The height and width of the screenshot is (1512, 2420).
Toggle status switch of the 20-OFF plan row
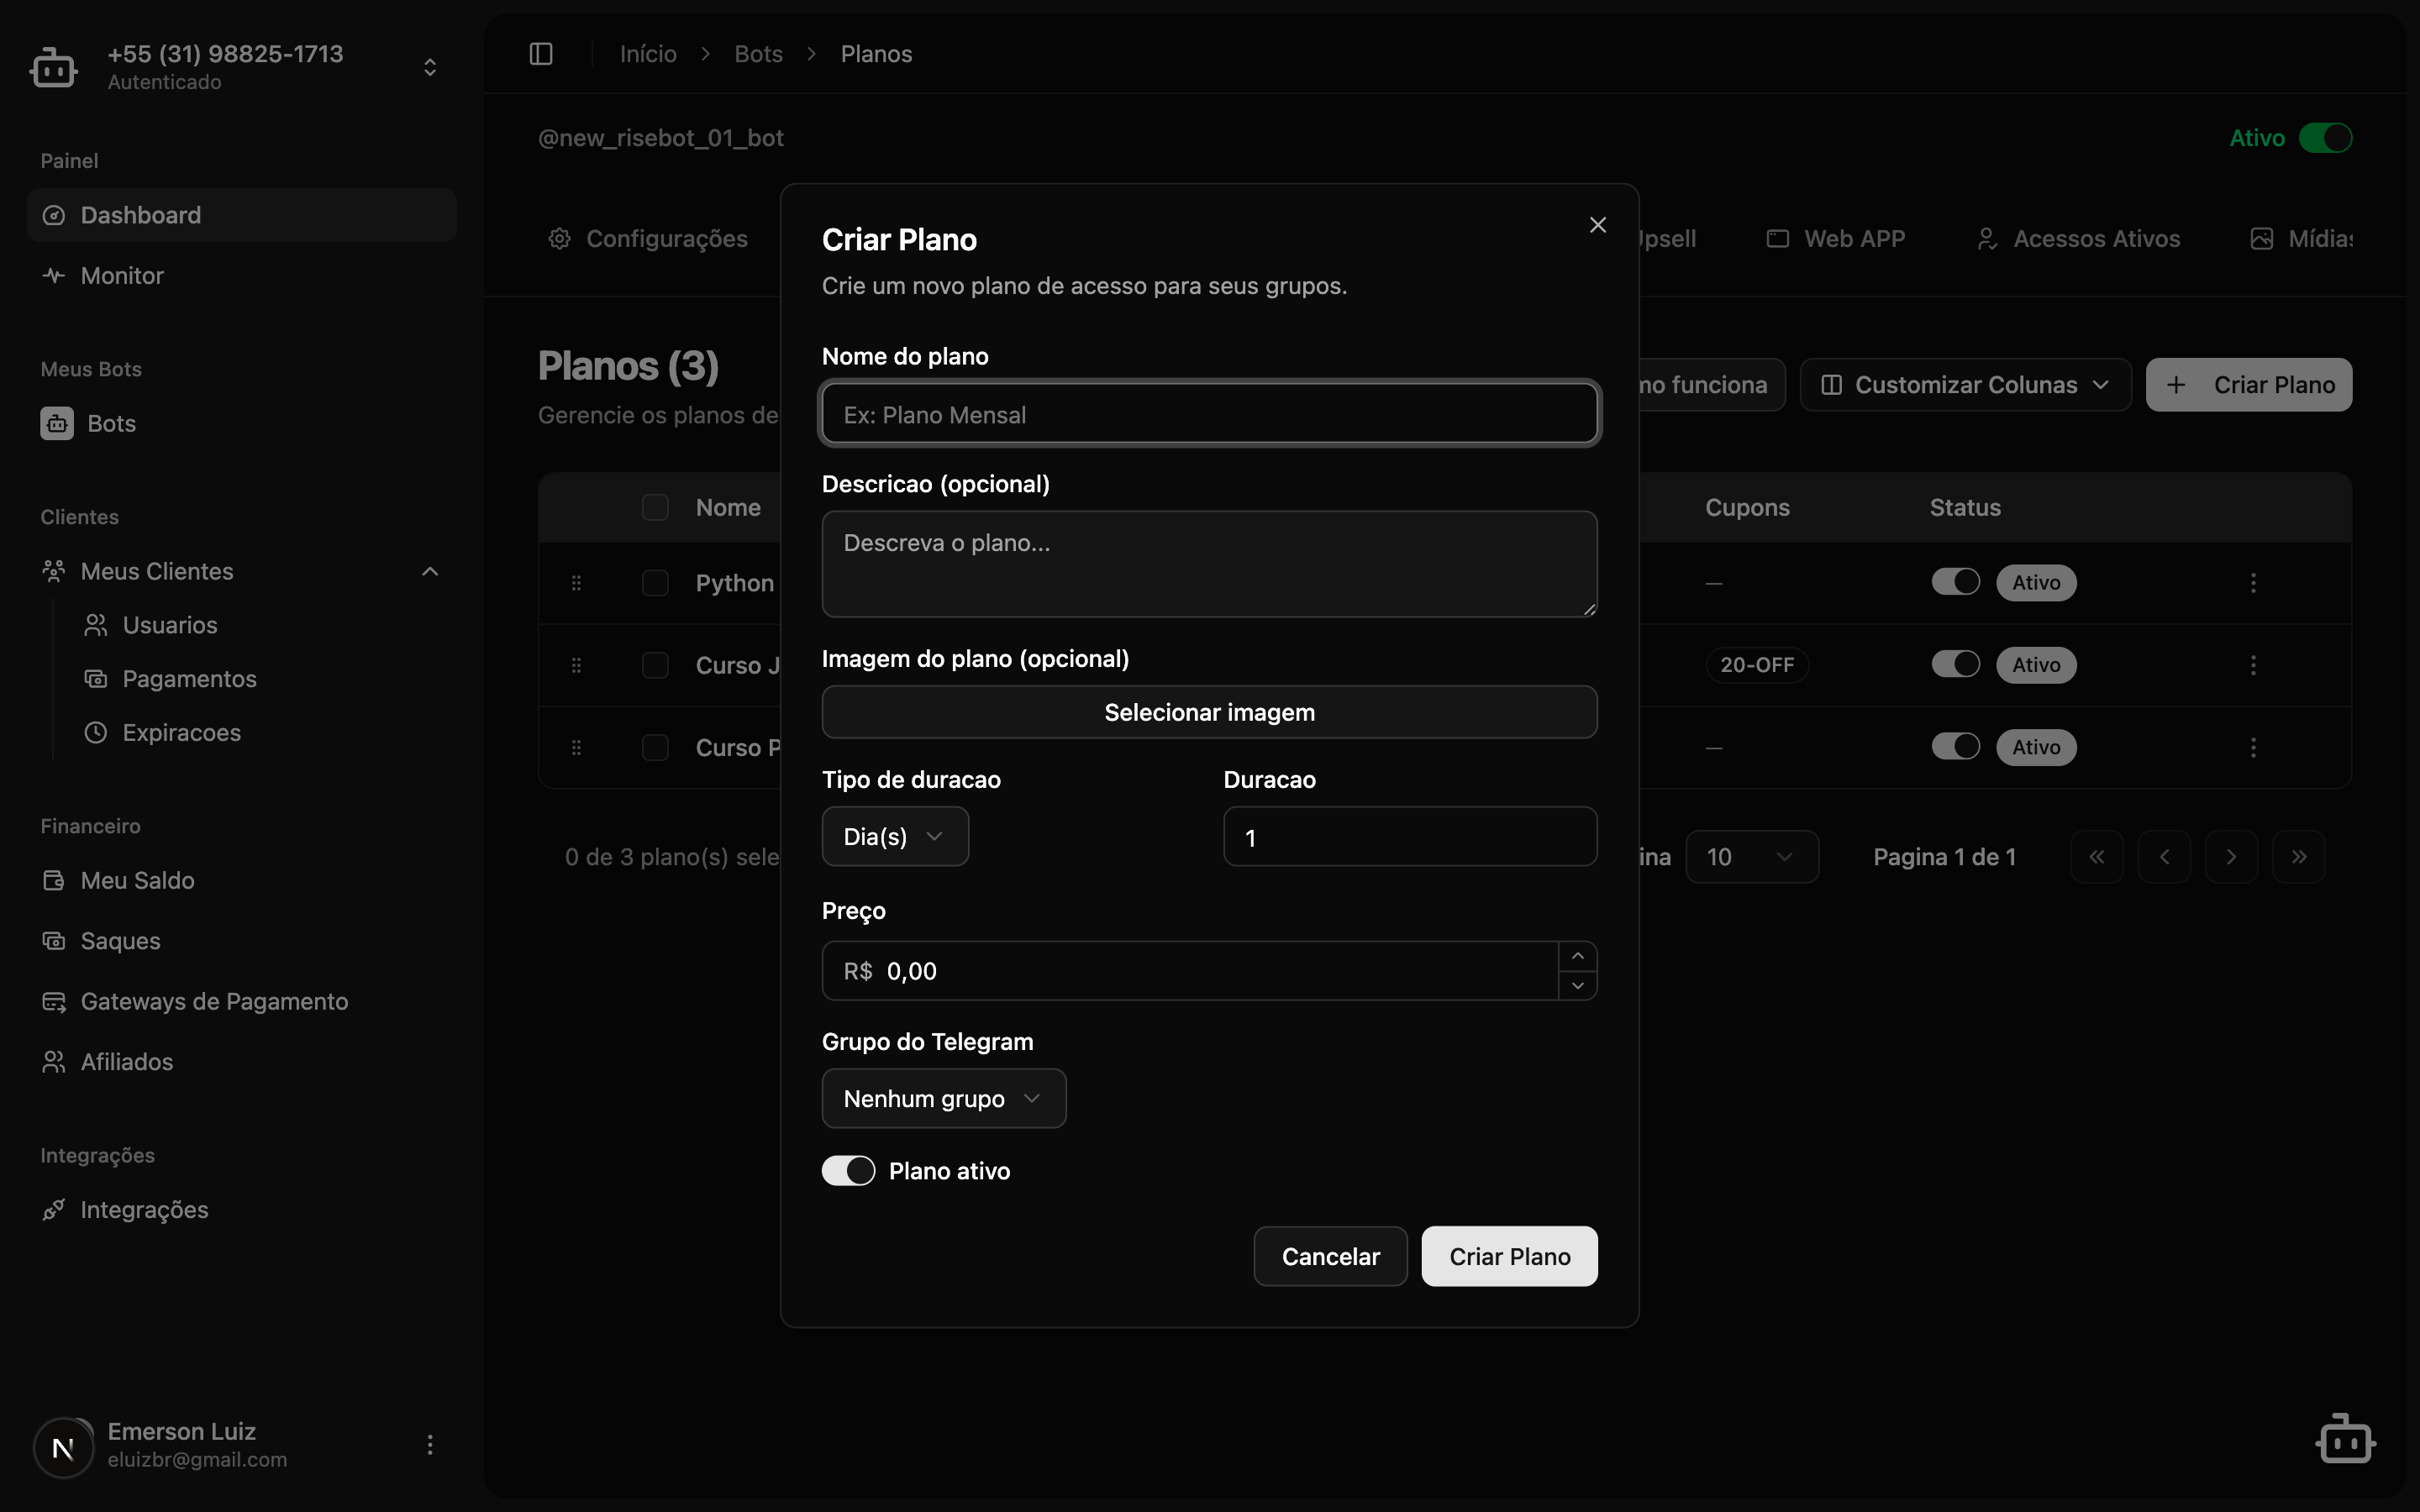point(1955,664)
